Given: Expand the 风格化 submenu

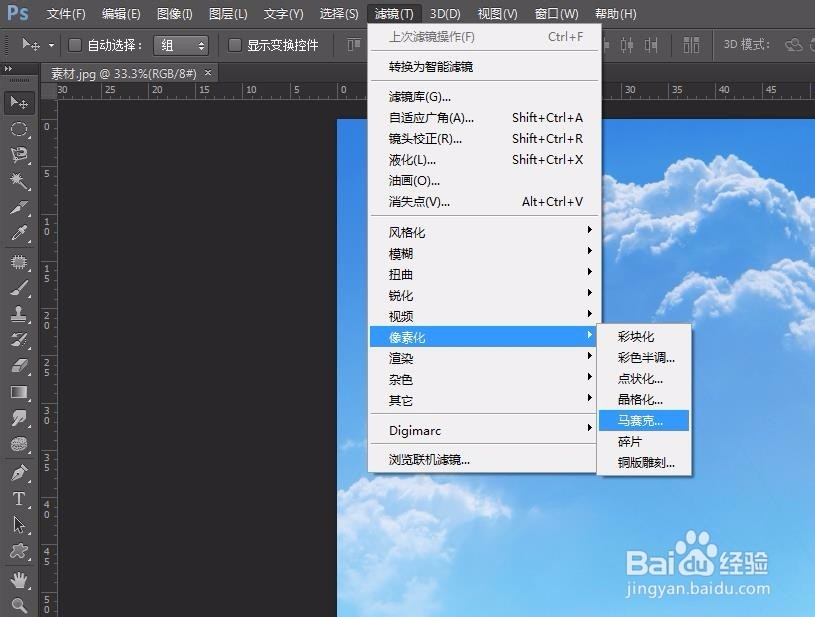Looking at the screenshot, I should pyautogui.click(x=484, y=232).
